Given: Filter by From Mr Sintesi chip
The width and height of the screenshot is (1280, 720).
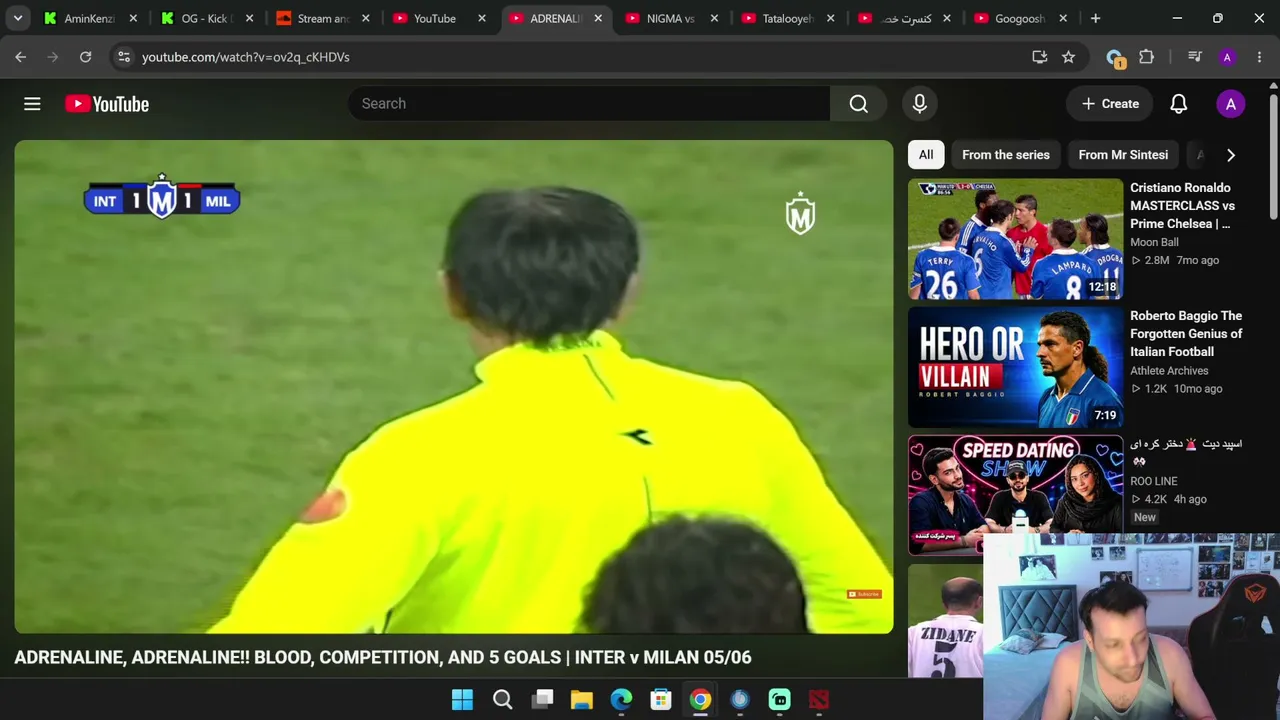Looking at the screenshot, I should point(1123,155).
